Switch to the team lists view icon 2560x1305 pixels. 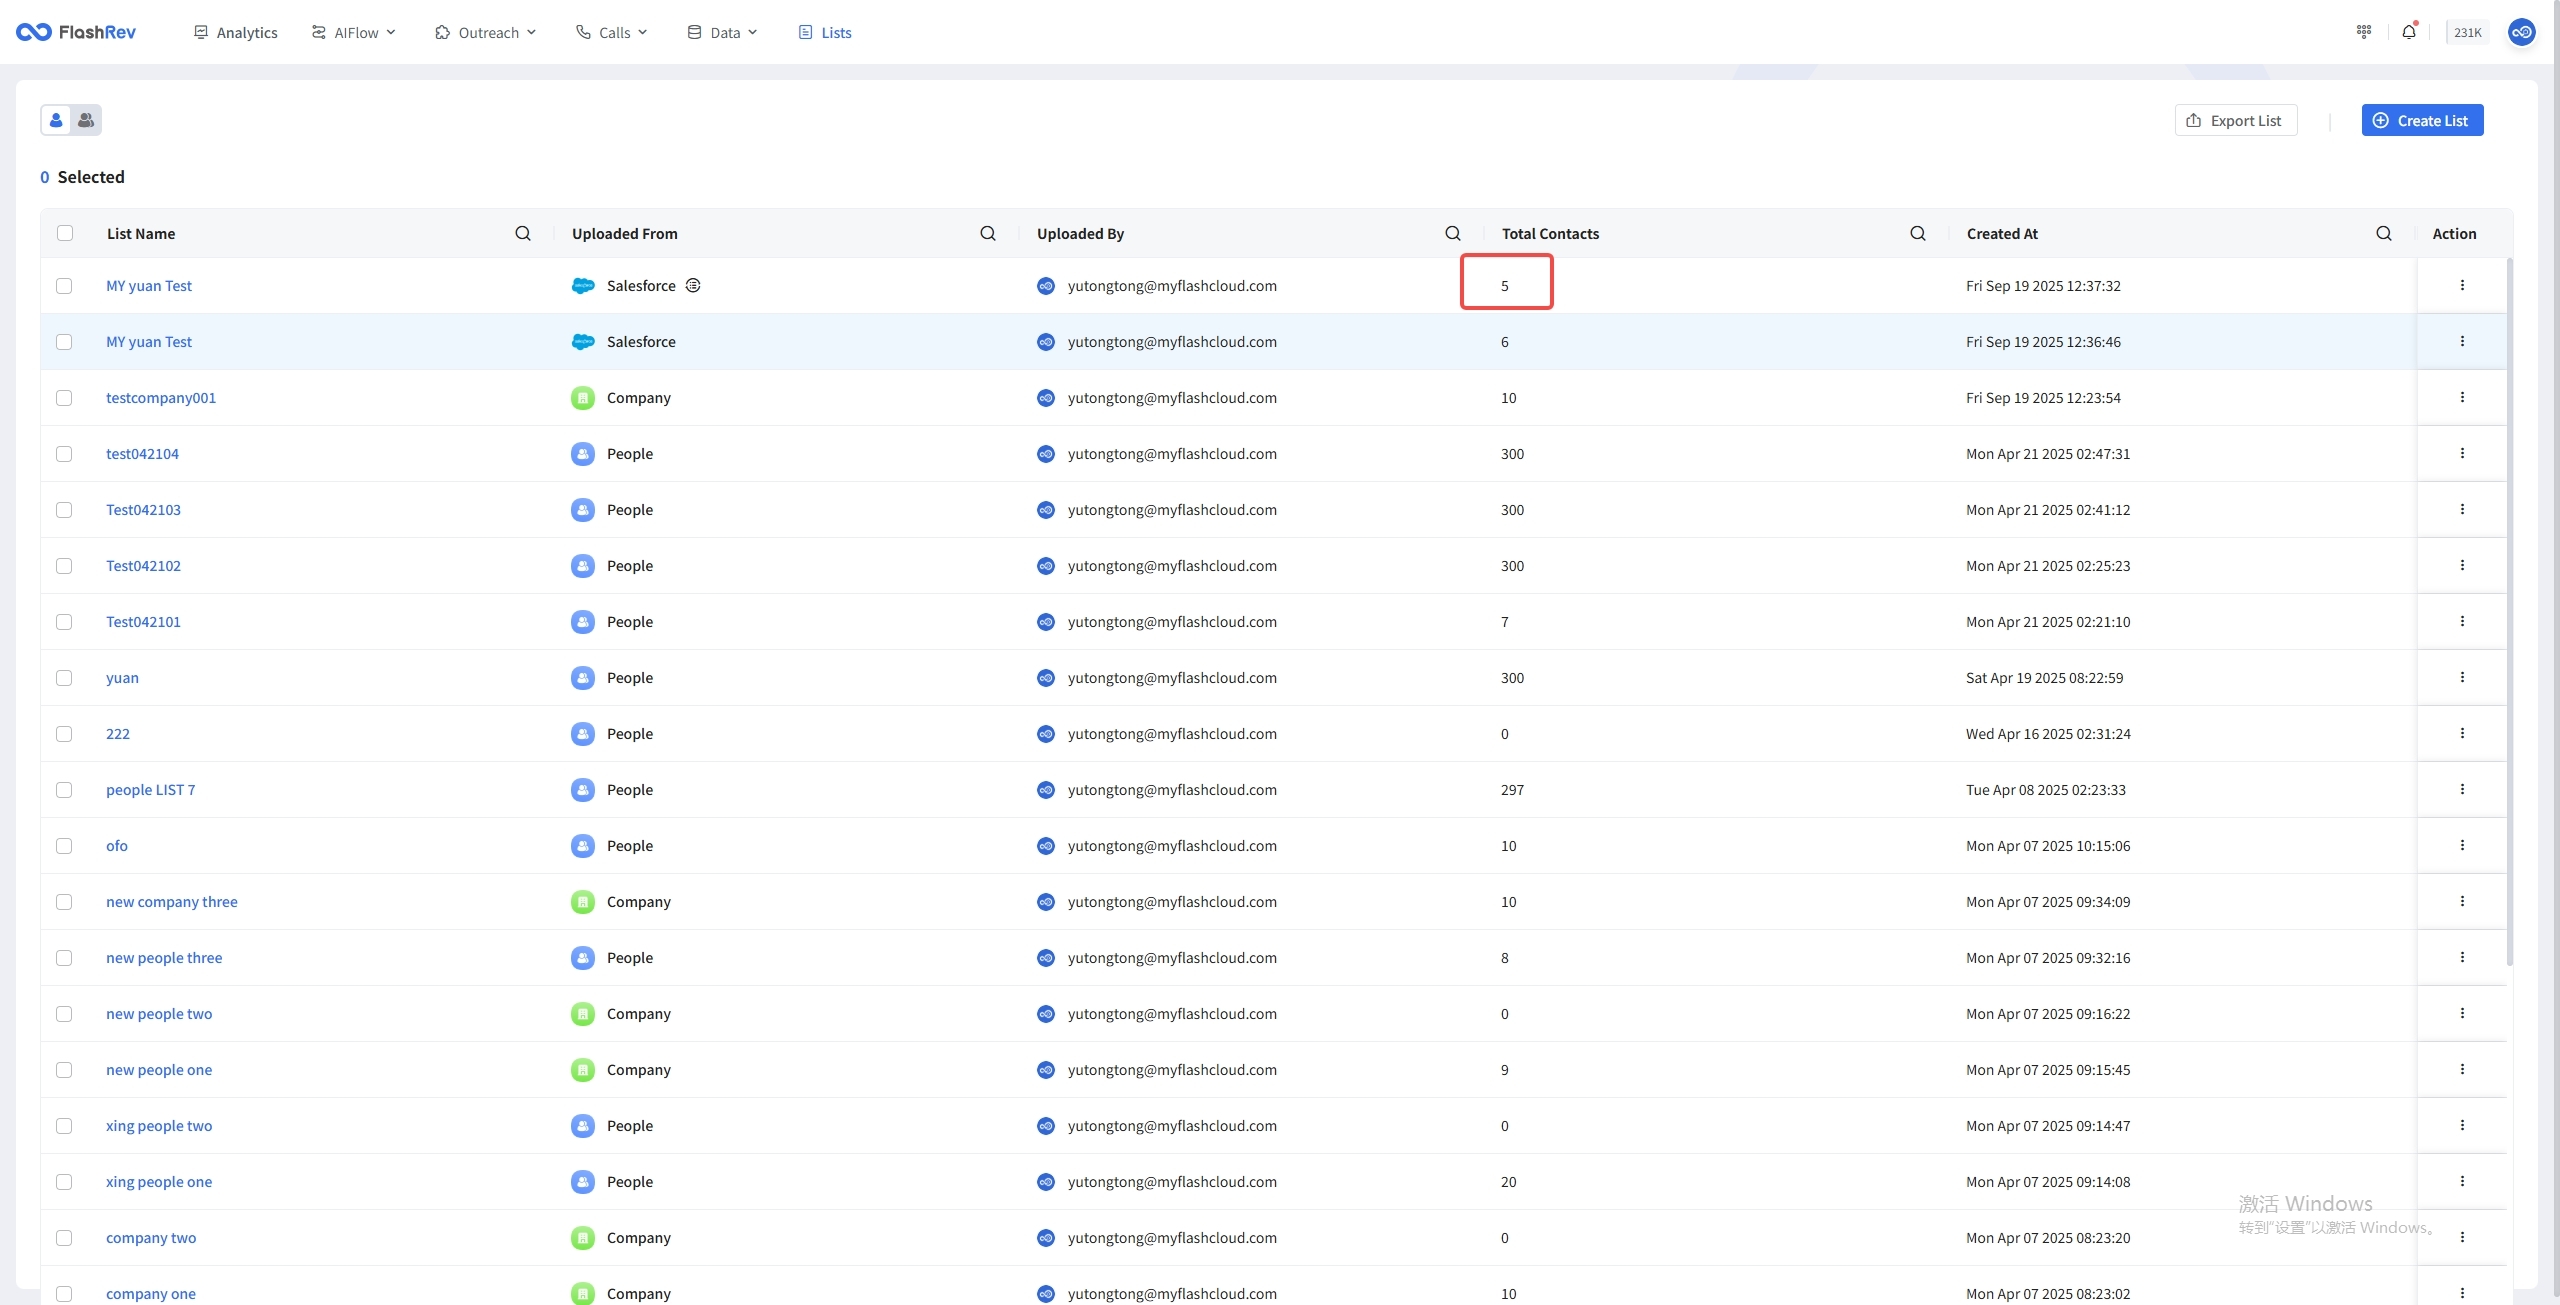86,120
